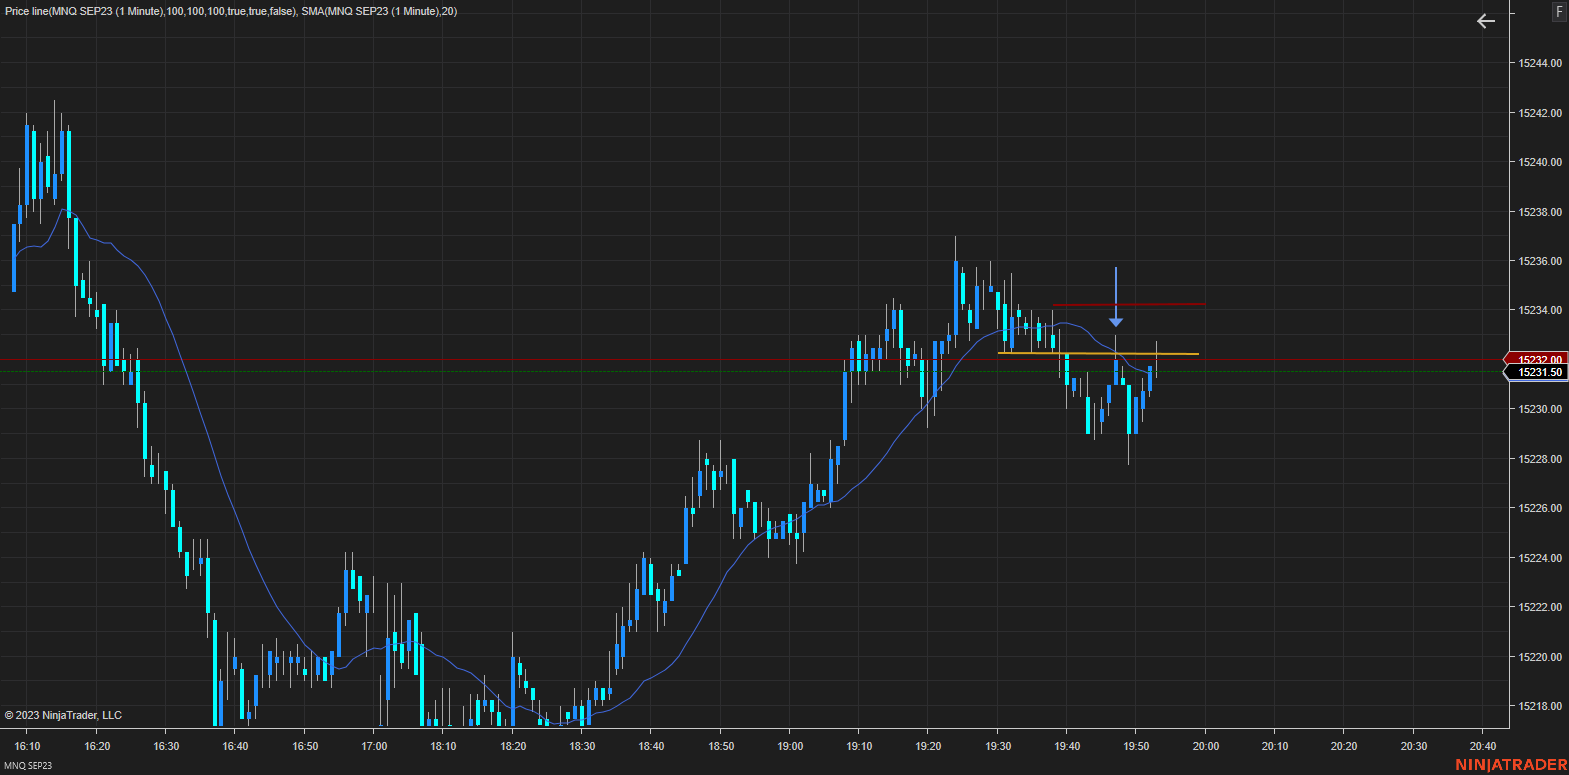The image size is (1569, 775).
Task: Click the 19:10 time axis label
Action: (x=859, y=746)
